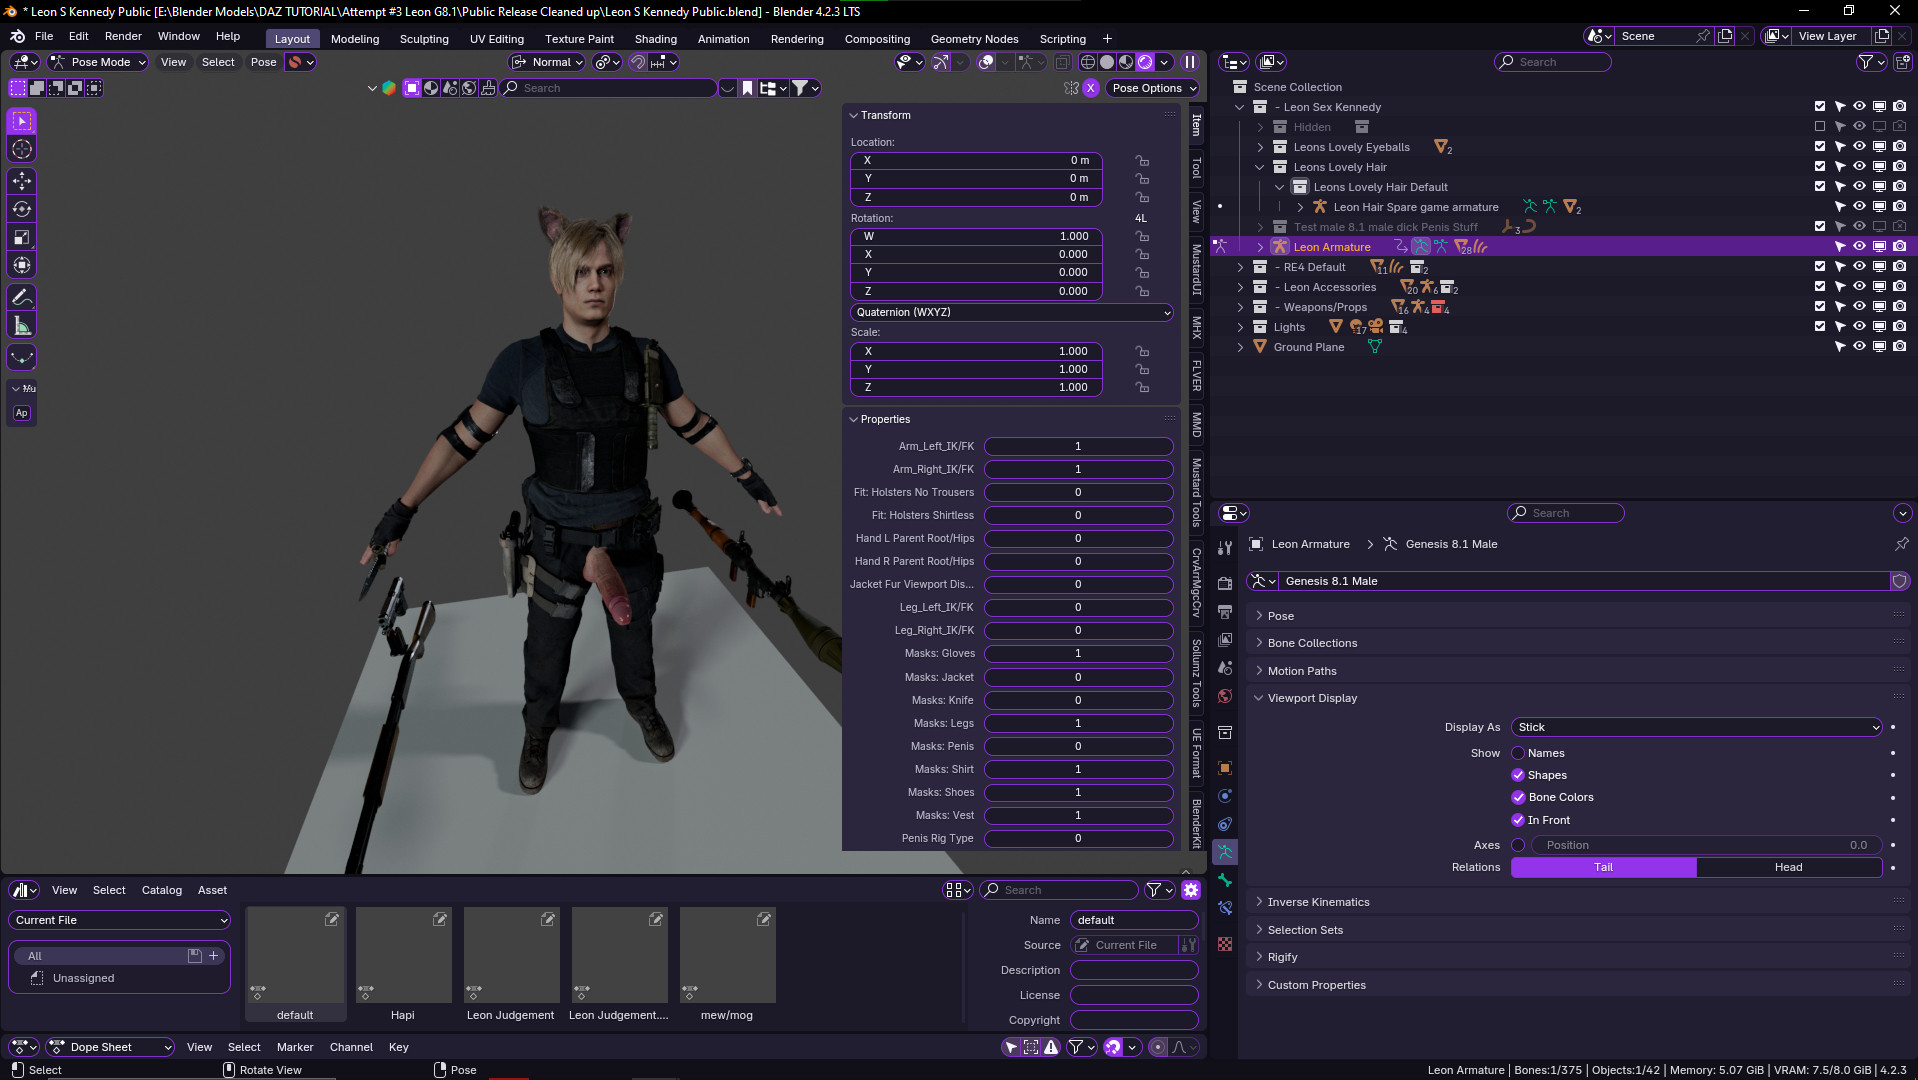Image resolution: width=1918 pixels, height=1080 pixels.
Task: Set Relations to Head
Action: (x=1789, y=867)
